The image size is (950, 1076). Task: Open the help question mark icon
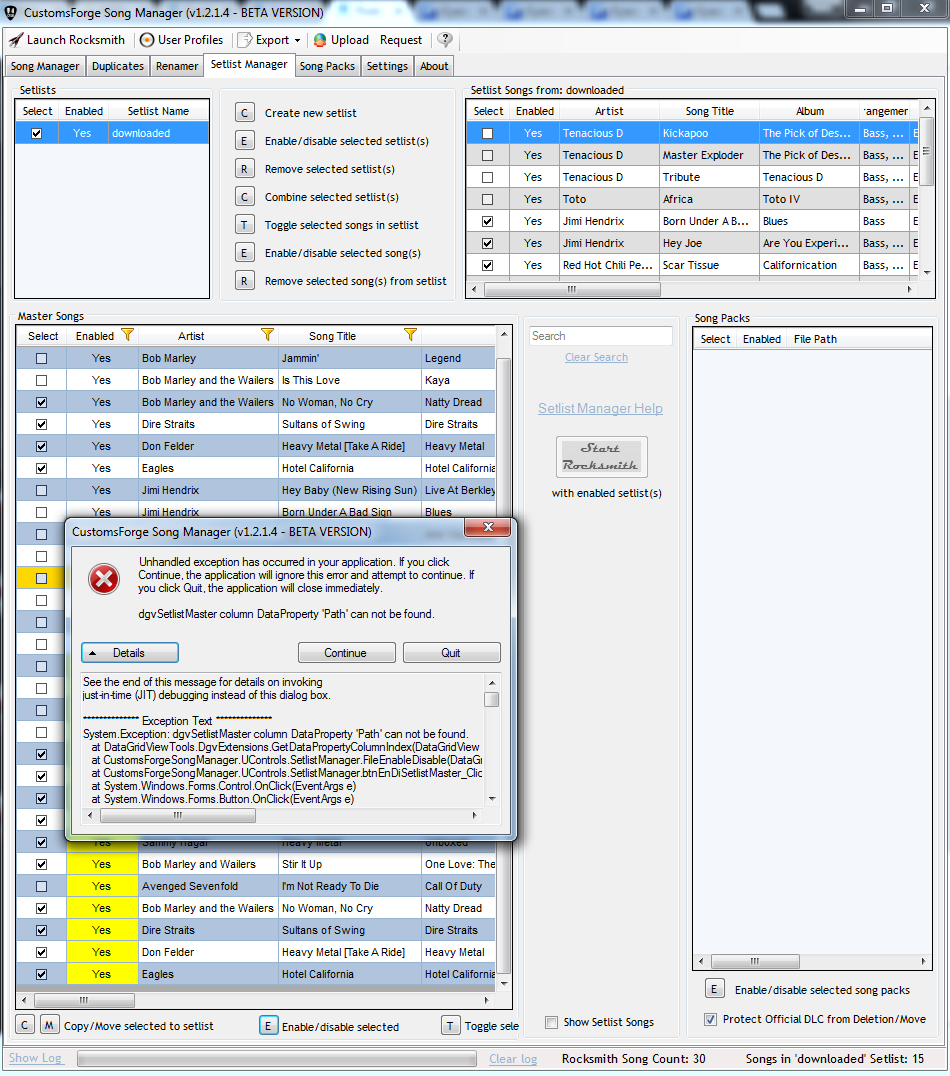coord(445,40)
